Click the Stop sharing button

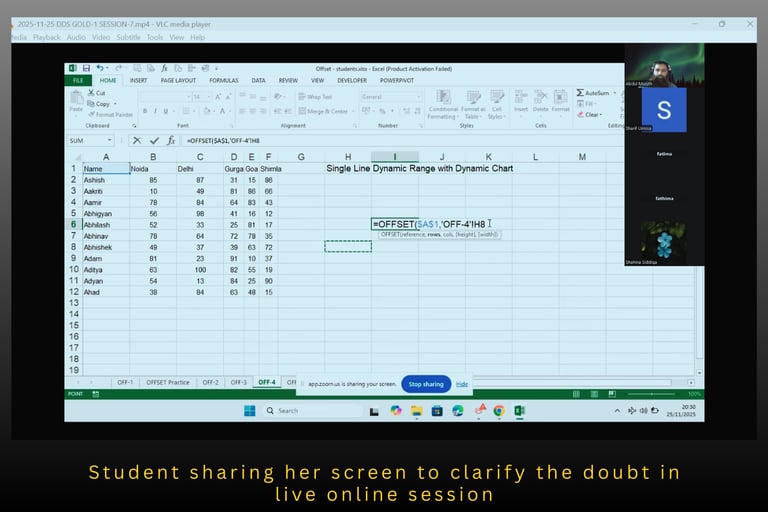coord(426,384)
